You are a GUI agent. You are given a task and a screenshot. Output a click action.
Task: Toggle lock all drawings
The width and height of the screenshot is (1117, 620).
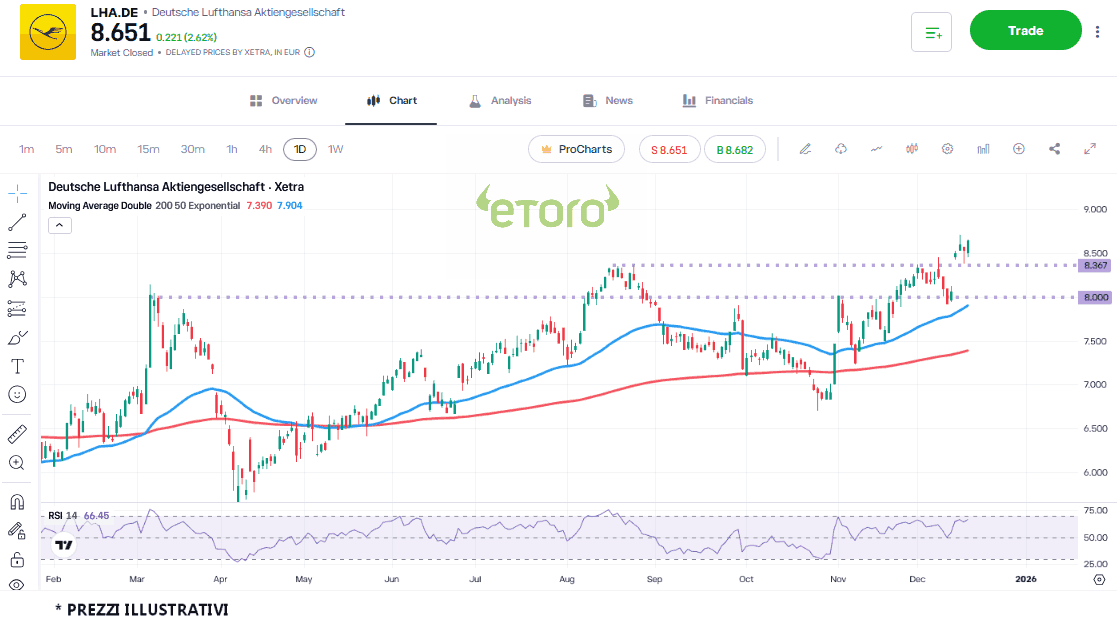17,559
